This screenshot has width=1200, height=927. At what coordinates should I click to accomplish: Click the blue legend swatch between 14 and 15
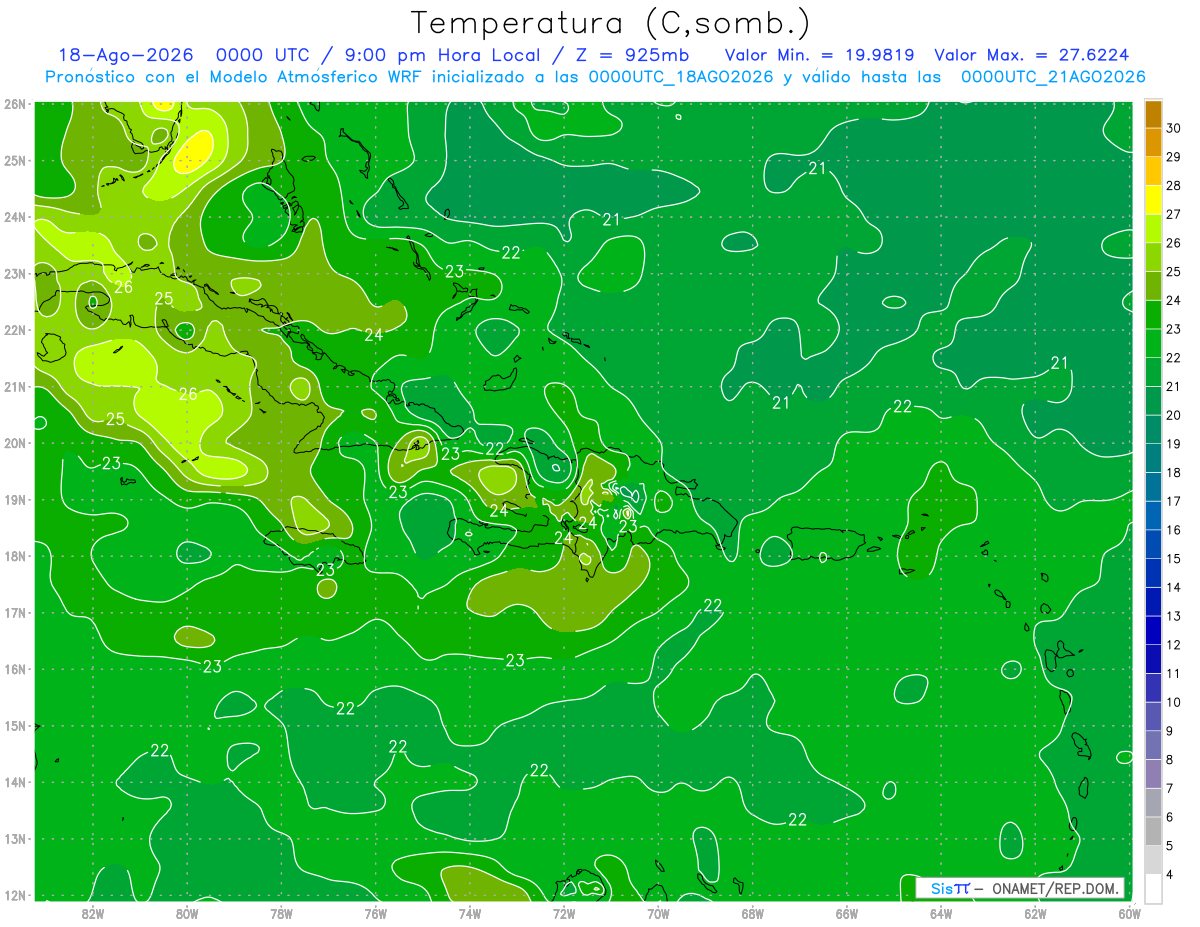[1153, 572]
